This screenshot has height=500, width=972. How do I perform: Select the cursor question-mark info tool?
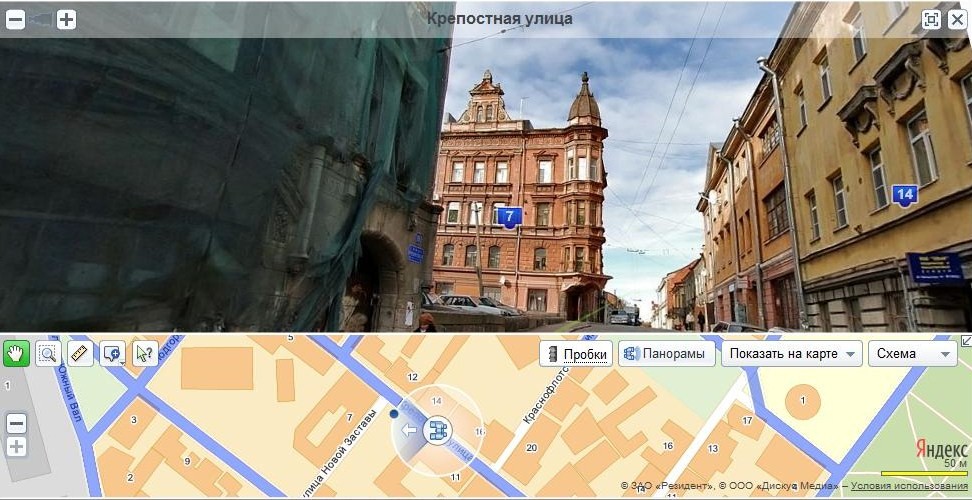click(x=145, y=353)
